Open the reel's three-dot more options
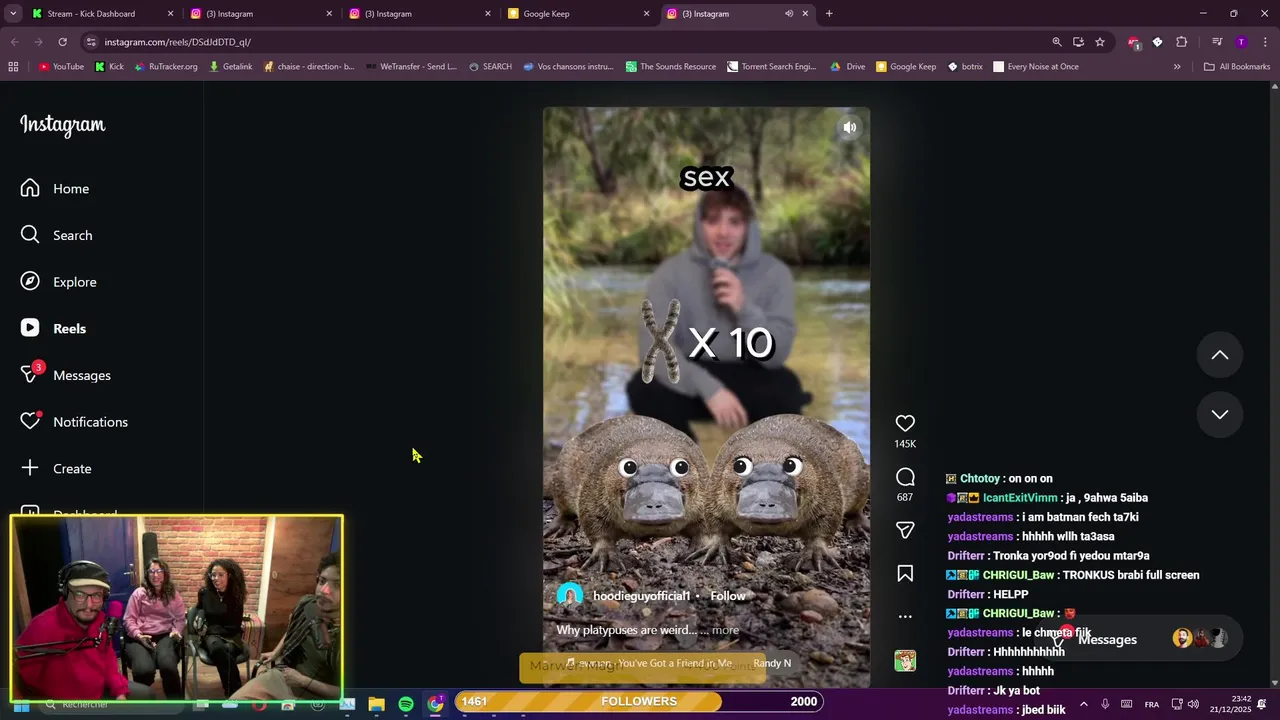The width and height of the screenshot is (1280, 720). click(x=905, y=616)
